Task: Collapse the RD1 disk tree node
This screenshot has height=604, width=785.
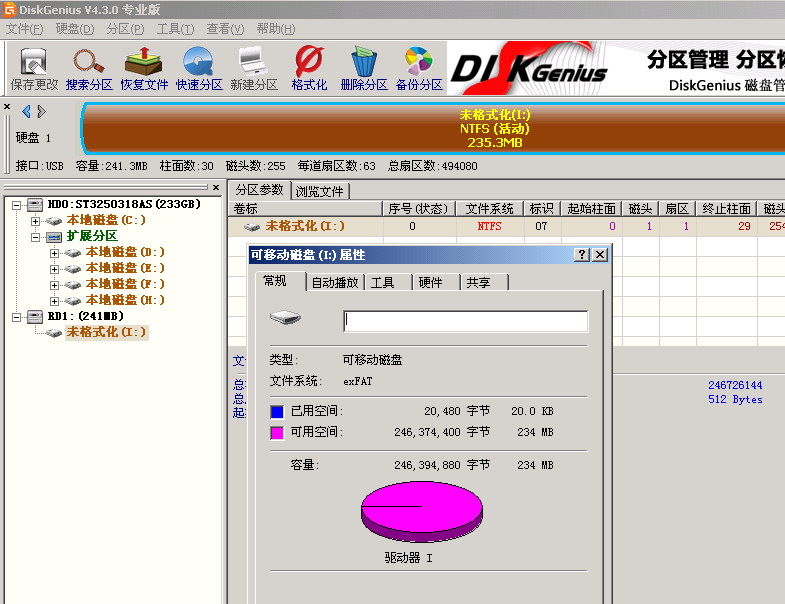Action: coord(17,317)
